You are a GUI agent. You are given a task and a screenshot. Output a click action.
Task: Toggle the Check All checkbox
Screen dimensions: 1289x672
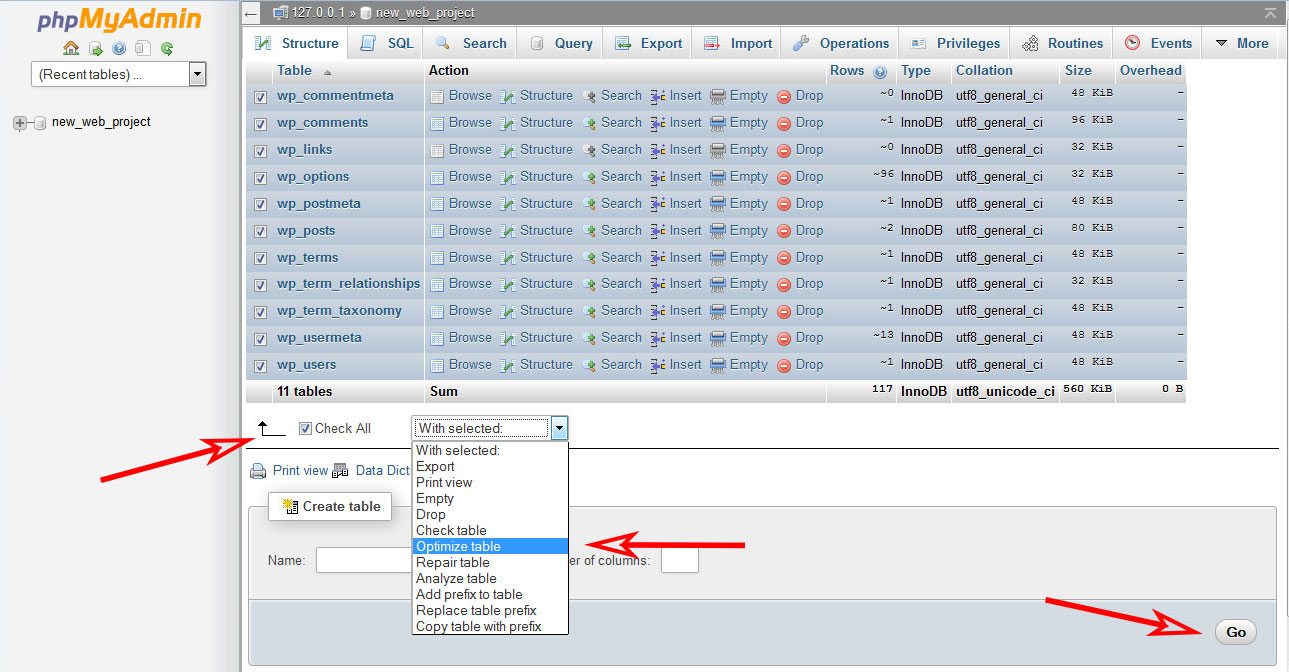[304, 428]
